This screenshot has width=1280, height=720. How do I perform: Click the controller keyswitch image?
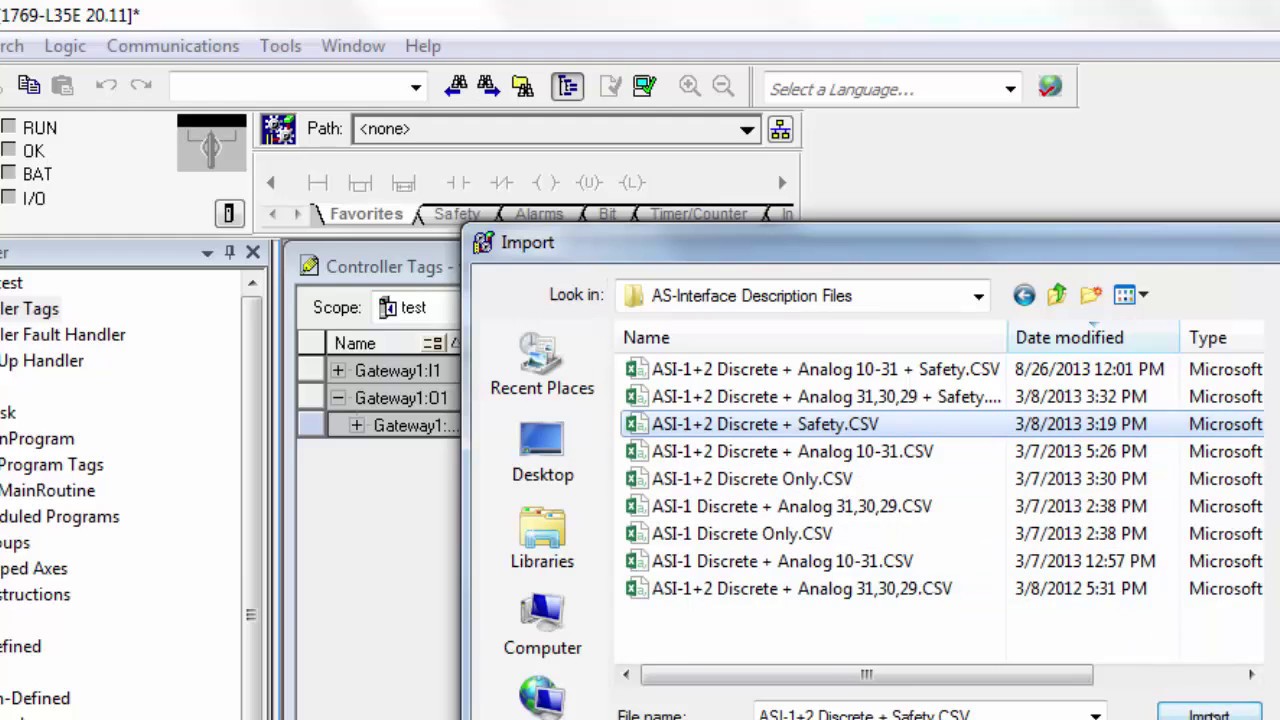click(x=211, y=143)
